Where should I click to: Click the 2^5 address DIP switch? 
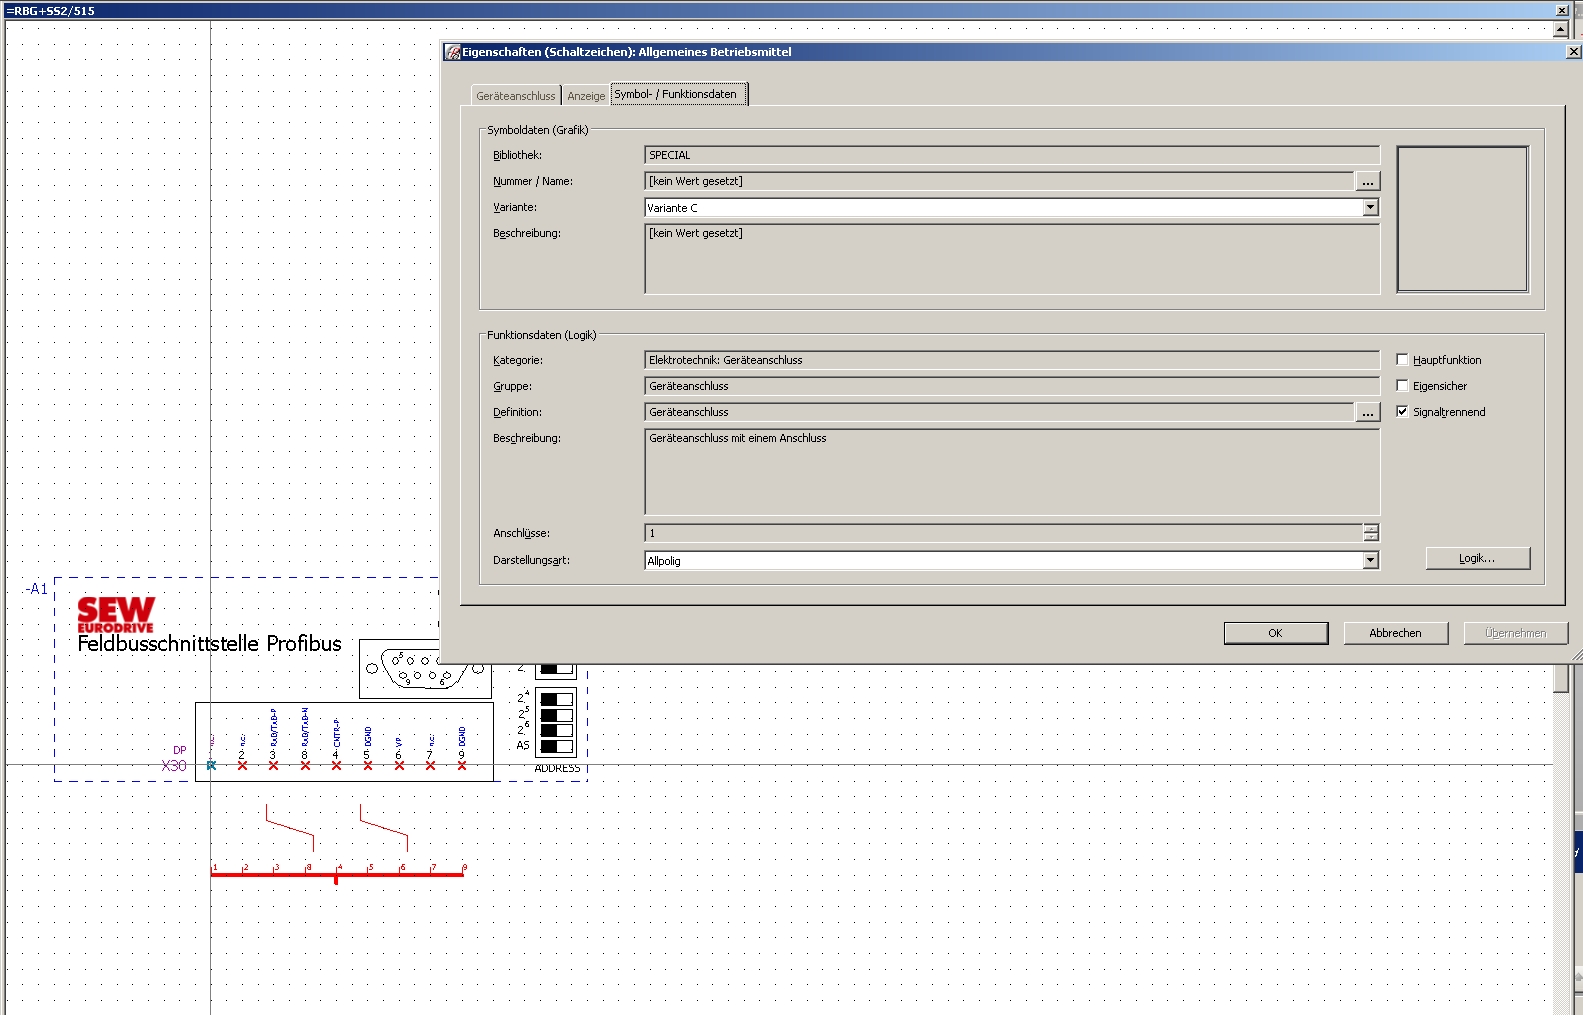click(557, 715)
